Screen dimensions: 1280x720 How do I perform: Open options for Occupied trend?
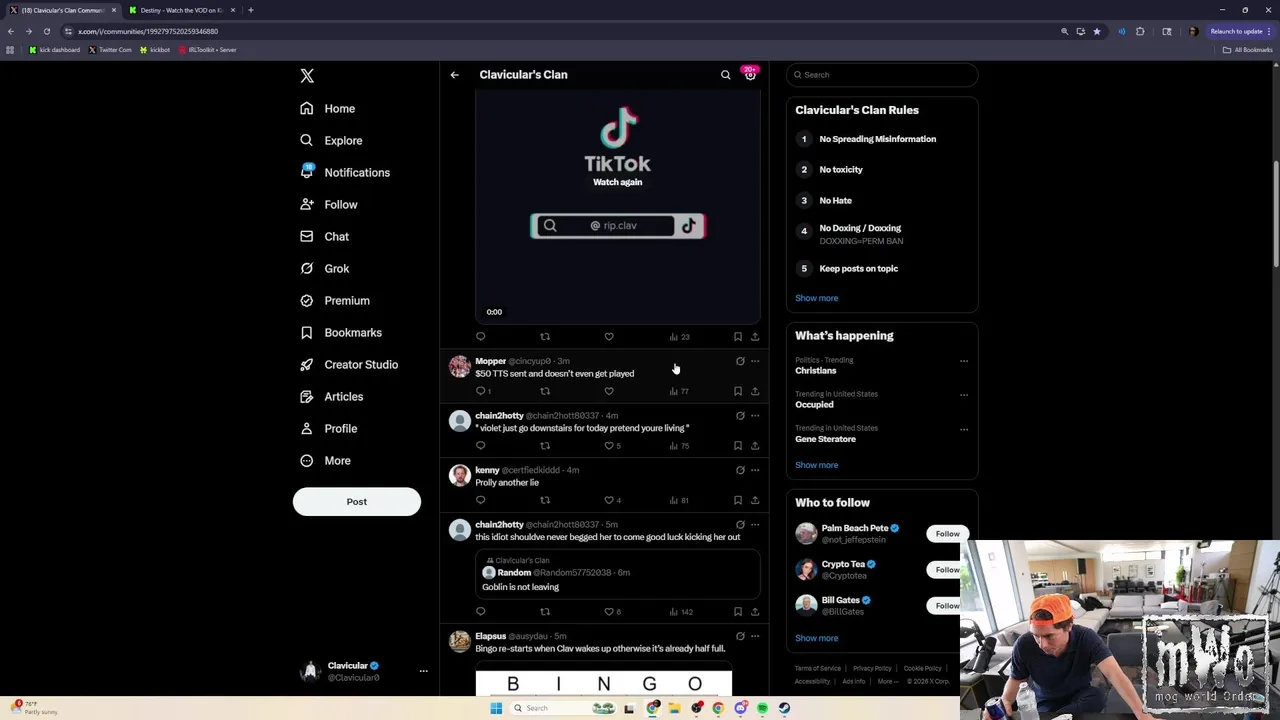point(964,395)
